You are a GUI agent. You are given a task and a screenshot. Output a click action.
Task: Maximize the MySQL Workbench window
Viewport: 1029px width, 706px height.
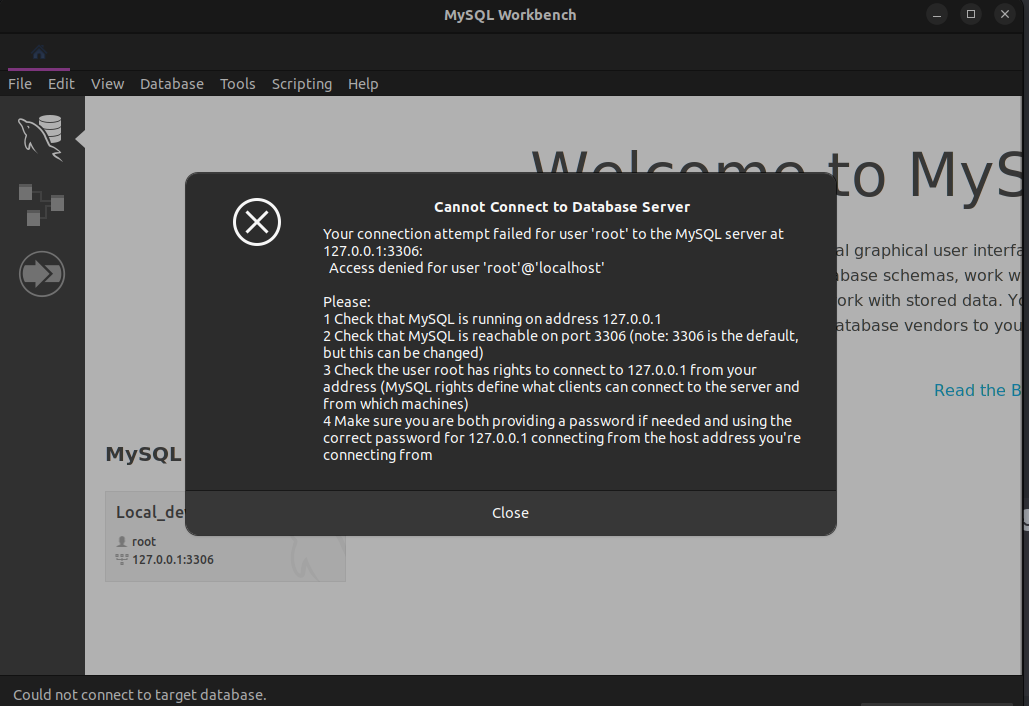pos(971,14)
